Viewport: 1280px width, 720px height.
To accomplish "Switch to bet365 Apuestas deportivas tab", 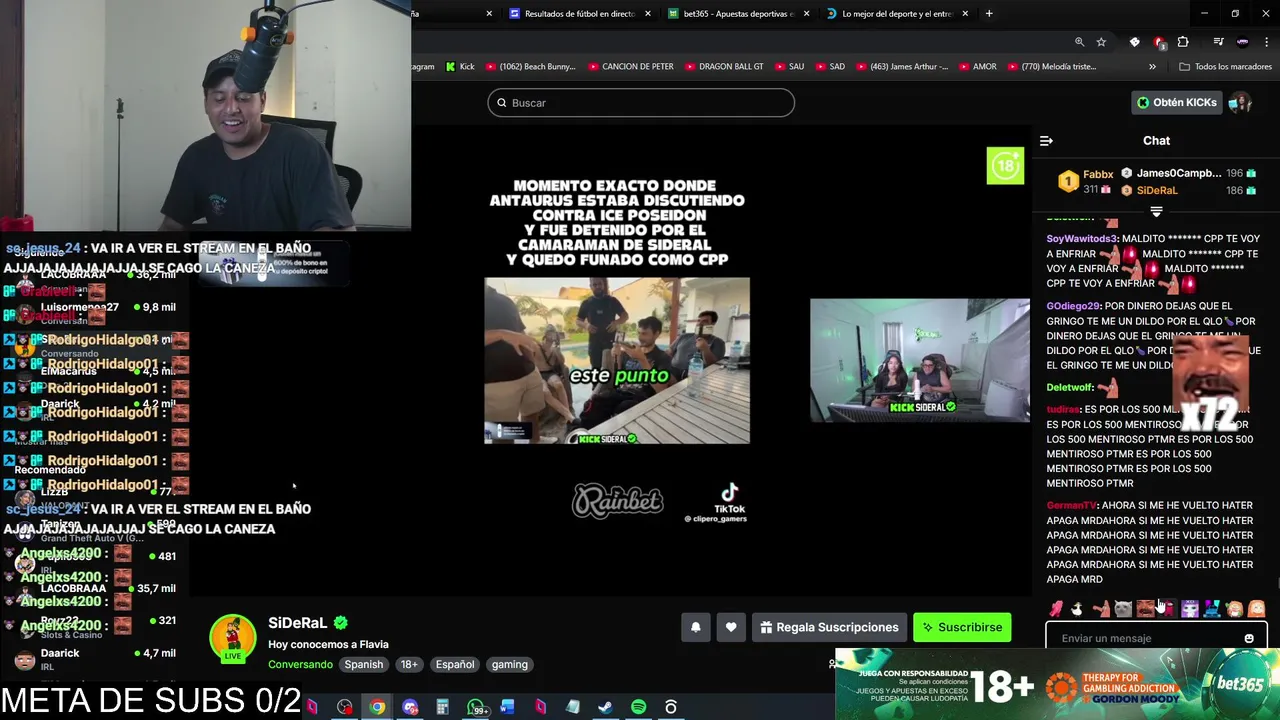I will coord(738,14).
